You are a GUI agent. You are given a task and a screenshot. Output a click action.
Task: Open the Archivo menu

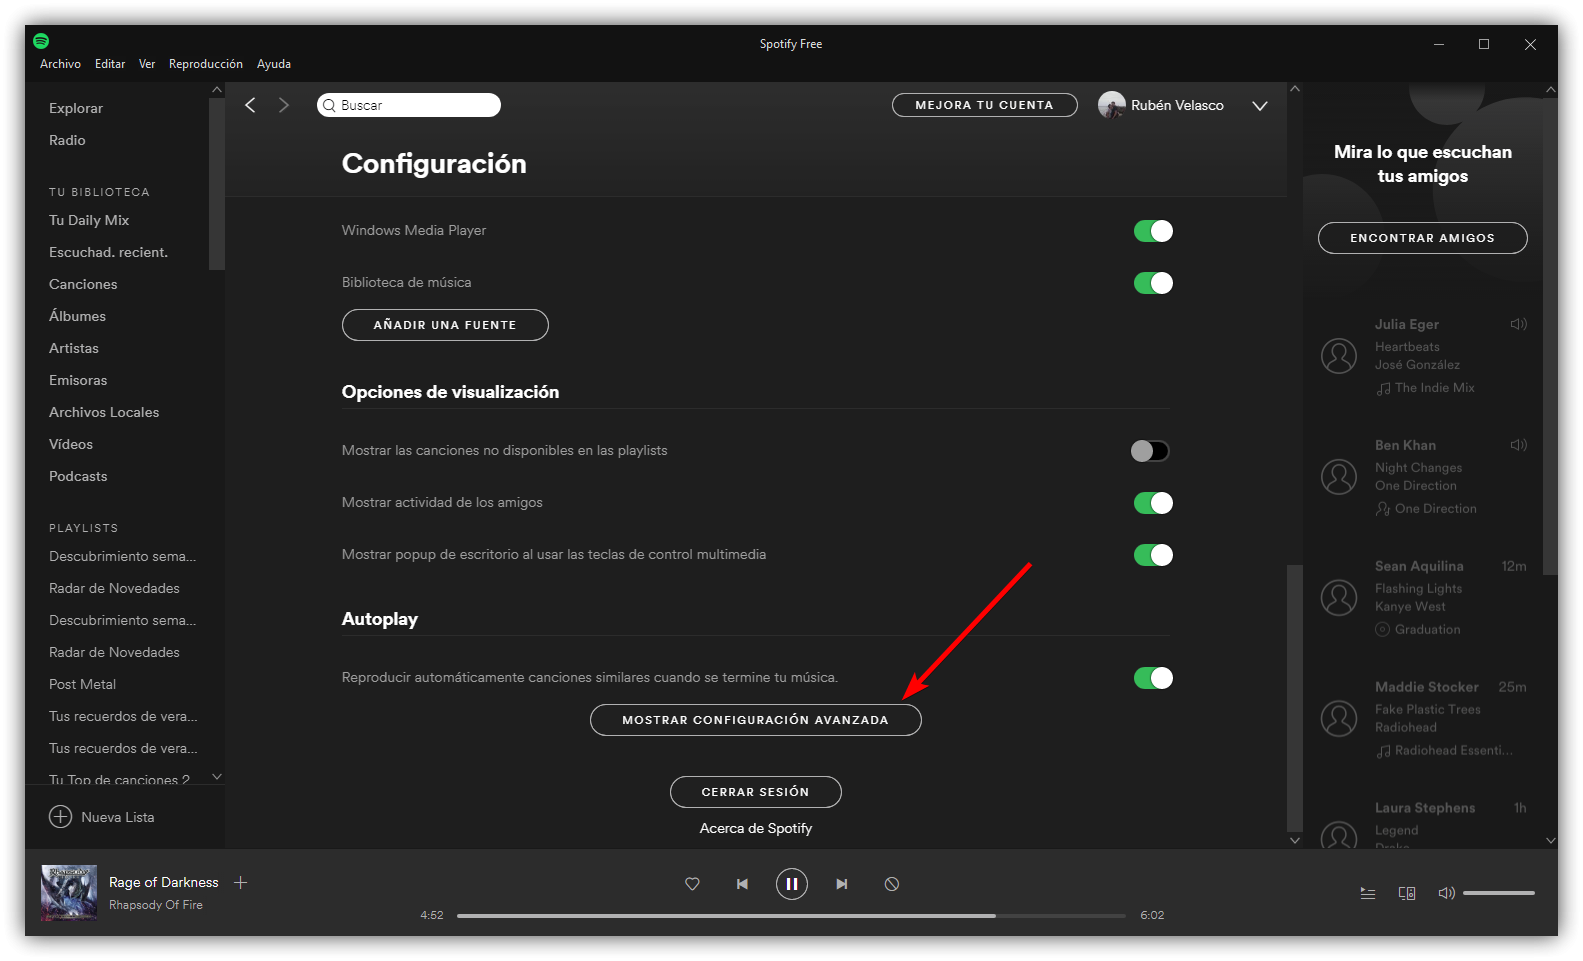(60, 64)
